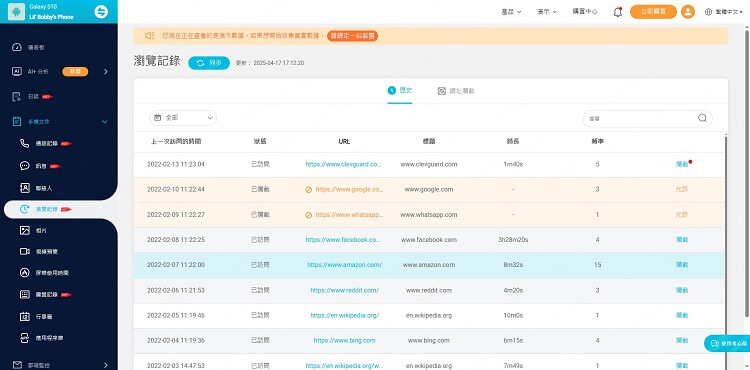Open the https://en.wikipedia.org/ URL link
Image resolution: width=750 pixels, height=370 pixels.
coord(344,316)
